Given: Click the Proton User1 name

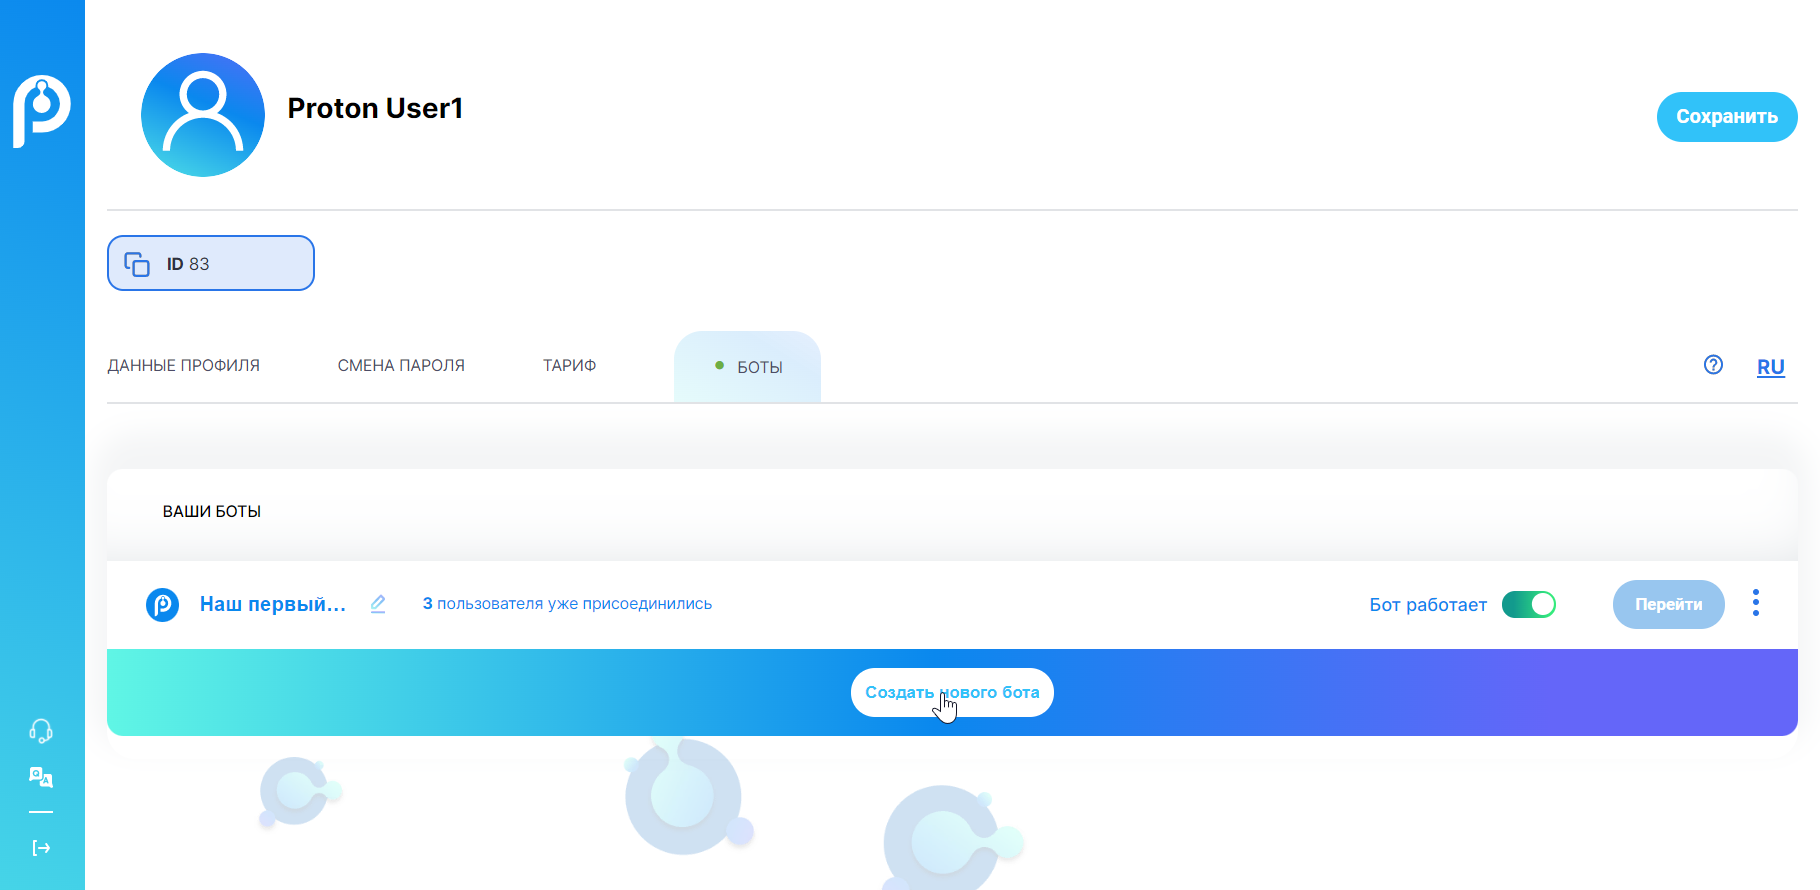Looking at the screenshot, I should 375,108.
